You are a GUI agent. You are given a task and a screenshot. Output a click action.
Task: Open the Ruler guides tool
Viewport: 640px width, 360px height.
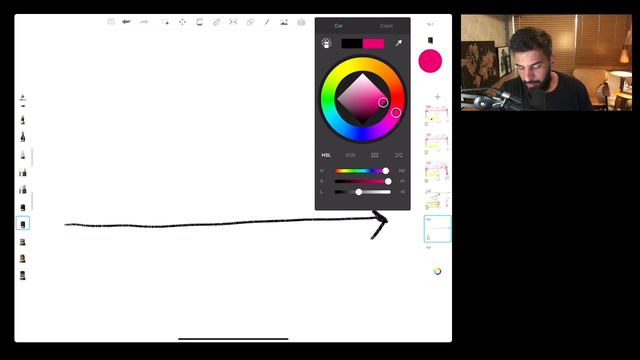coord(216,22)
